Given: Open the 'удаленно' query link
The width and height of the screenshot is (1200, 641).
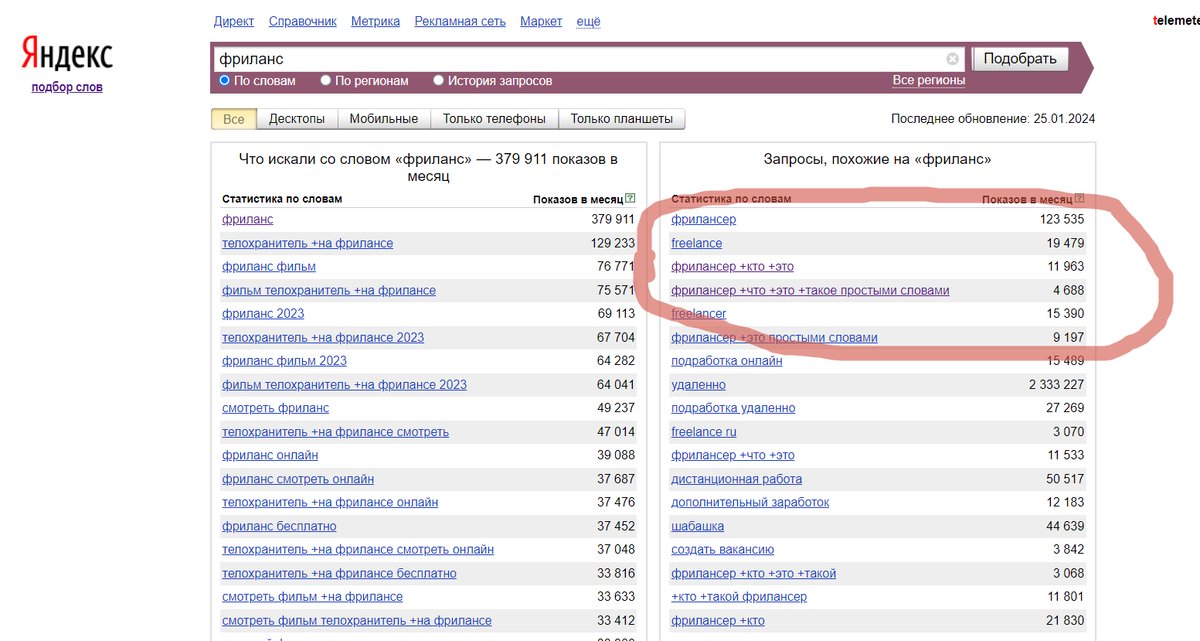Looking at the screenshot, I should 698,385.
